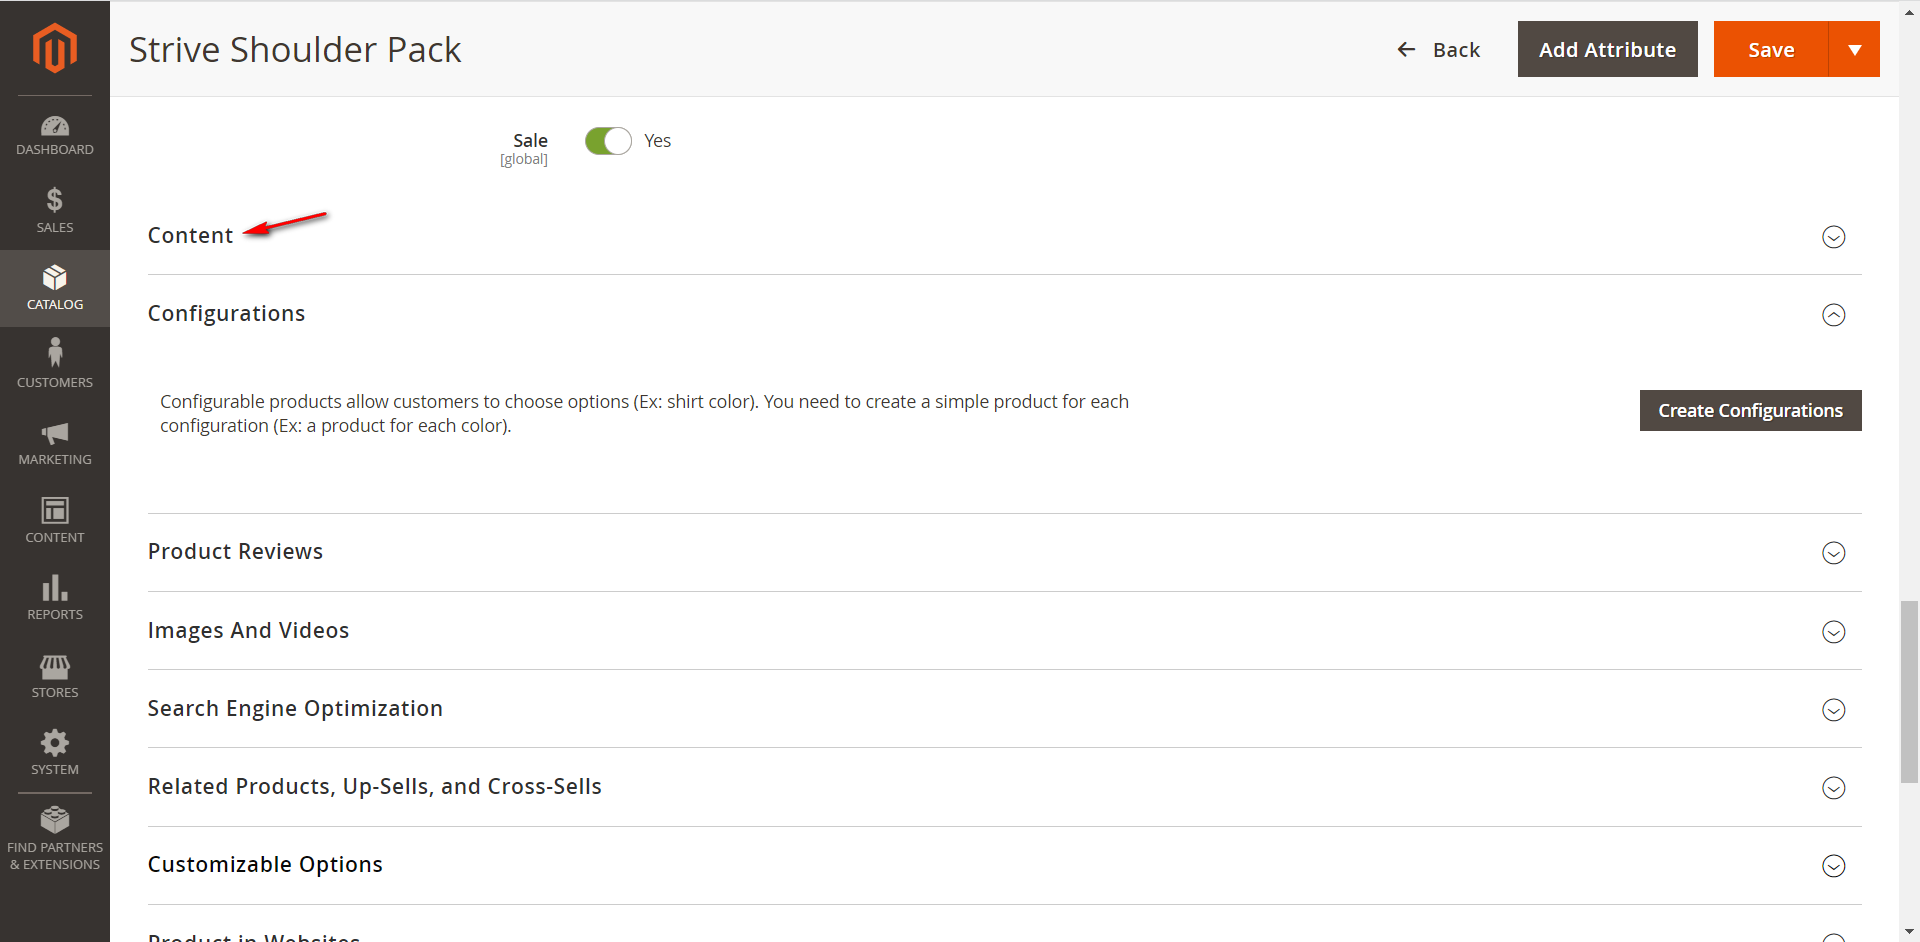Screen dimensions: 1920x942
Task: Click the Sale attribute label
Action: [530, 141]
